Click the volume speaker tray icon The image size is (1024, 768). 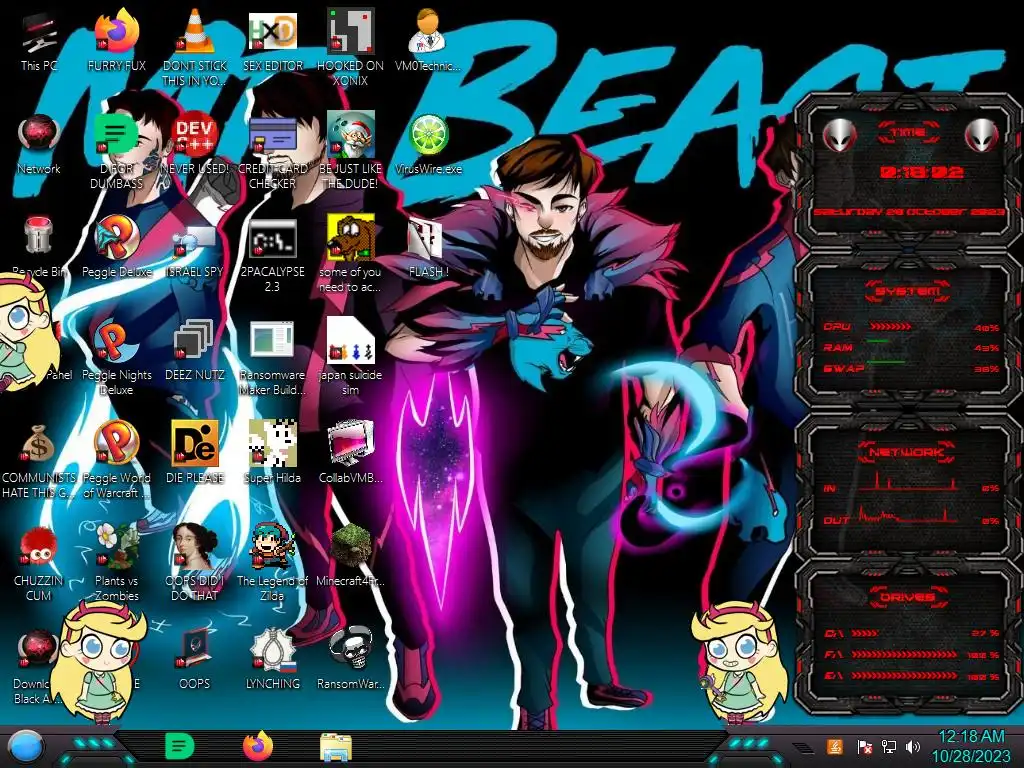(x=913, y=746)
